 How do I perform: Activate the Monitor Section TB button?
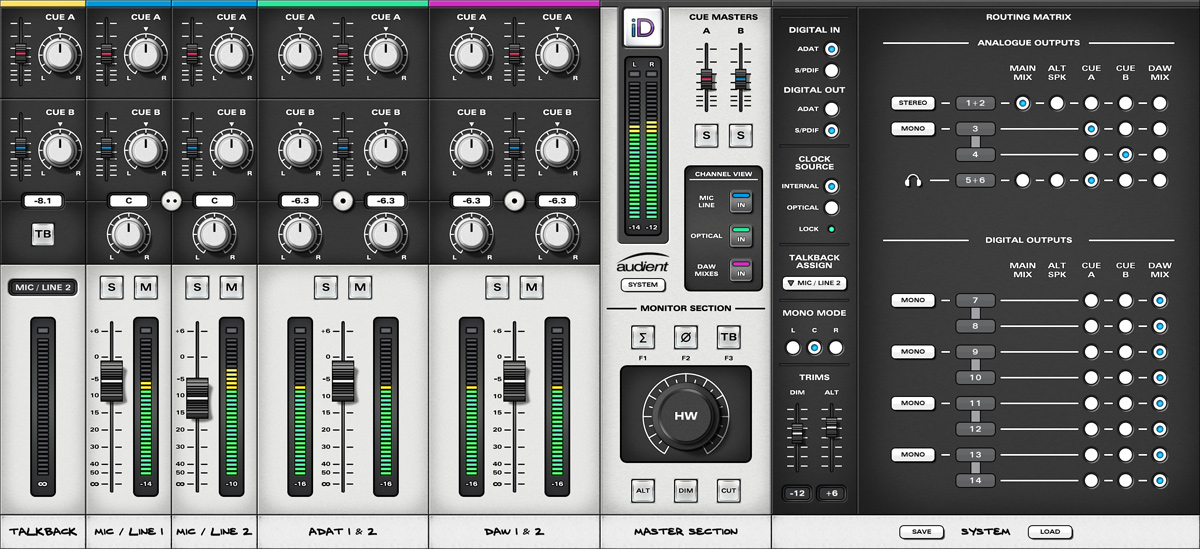[729, 337]
